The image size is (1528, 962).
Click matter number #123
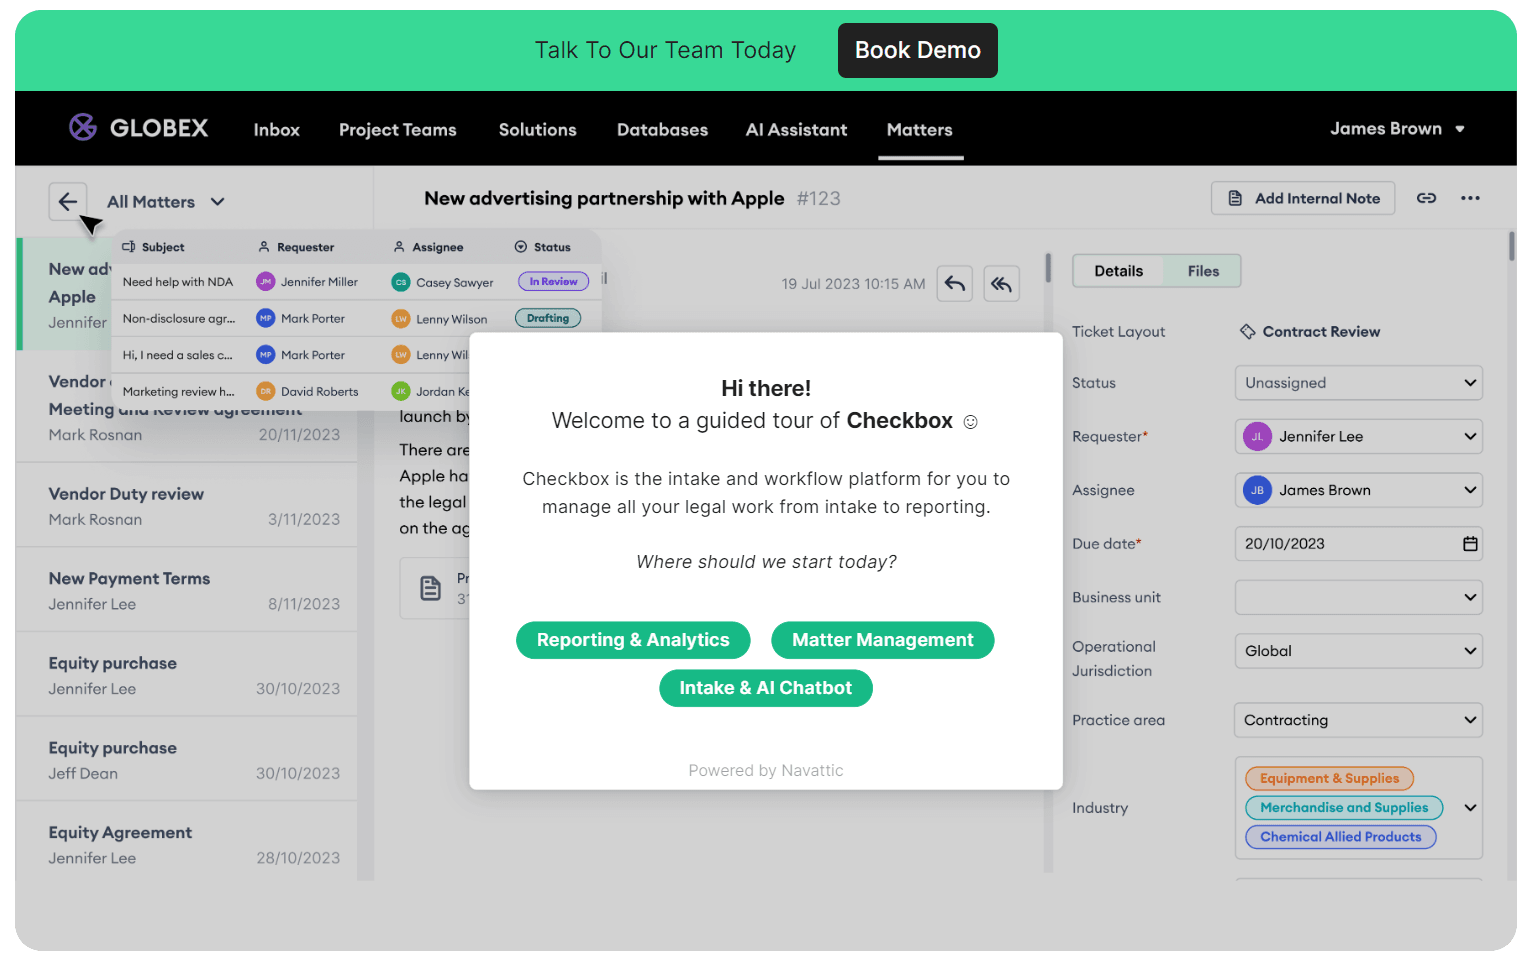[x=819, y=198]
